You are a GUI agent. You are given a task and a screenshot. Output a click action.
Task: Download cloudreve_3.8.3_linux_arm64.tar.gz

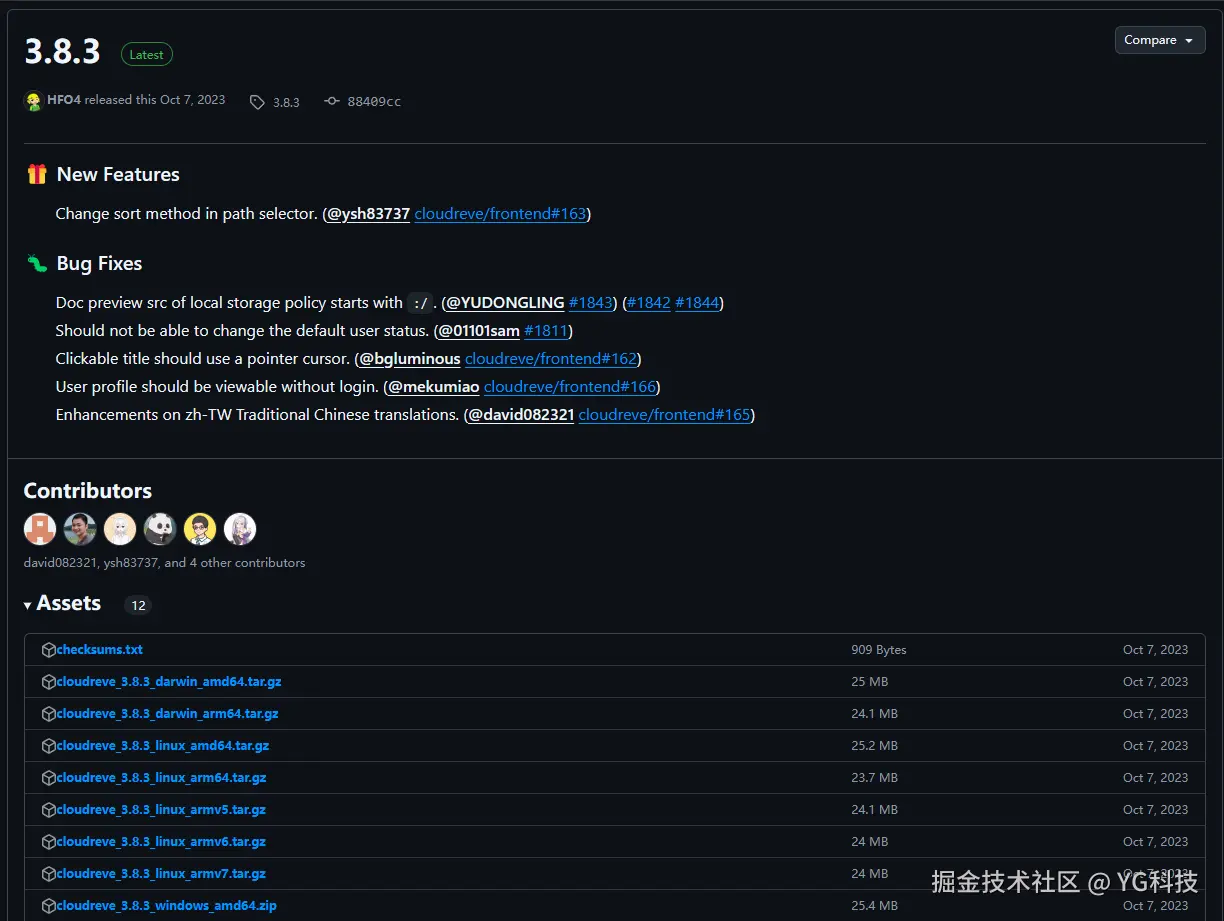click(162, 778)
